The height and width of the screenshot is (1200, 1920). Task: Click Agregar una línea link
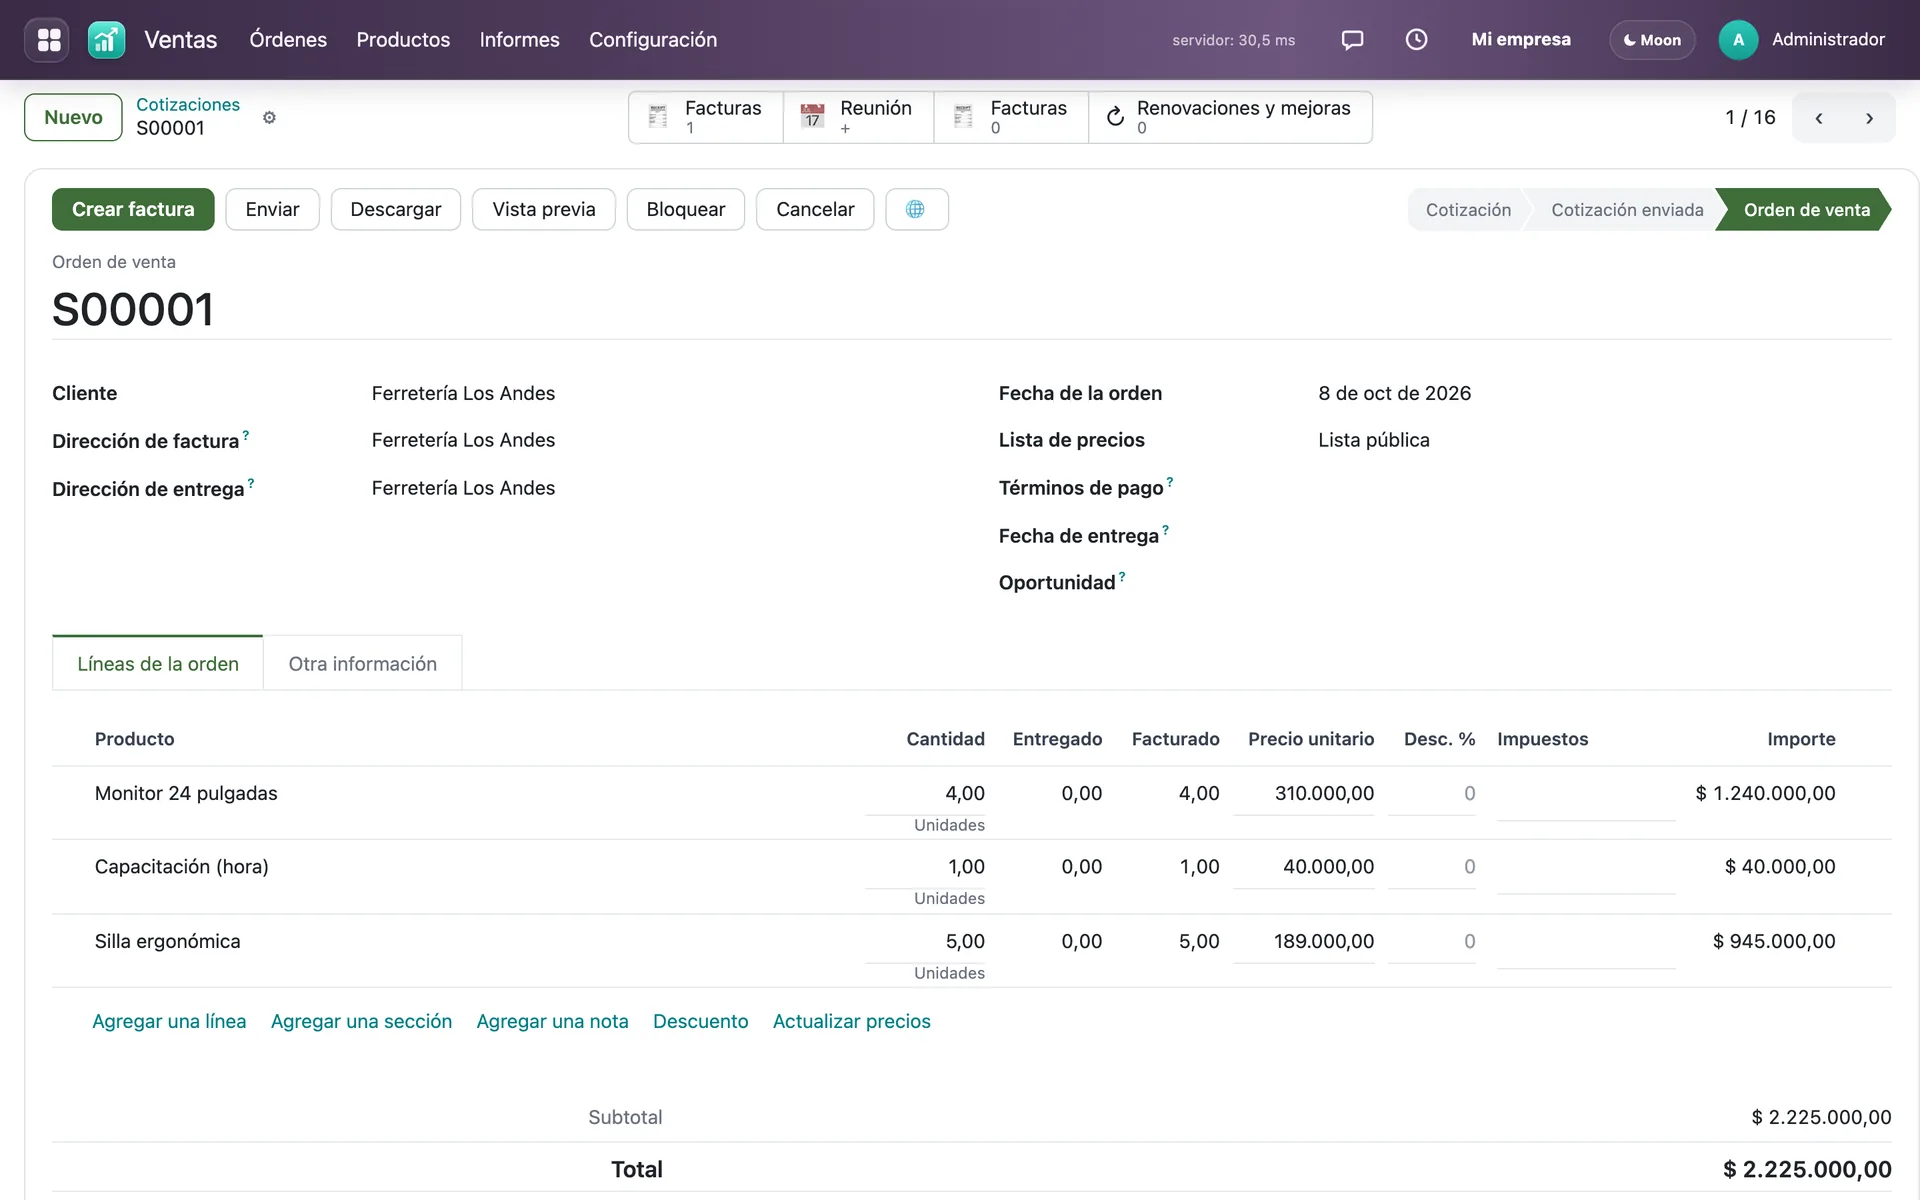coord(169,1021)
